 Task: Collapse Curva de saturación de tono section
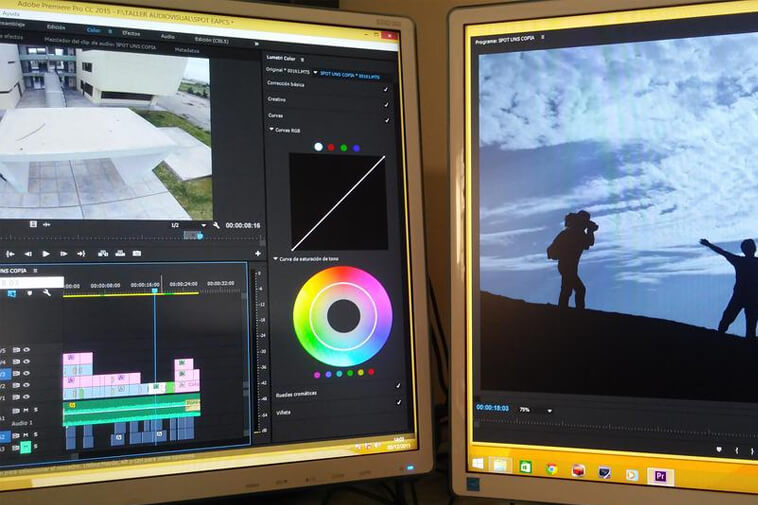pyautogui.click(x=275, y=259)
